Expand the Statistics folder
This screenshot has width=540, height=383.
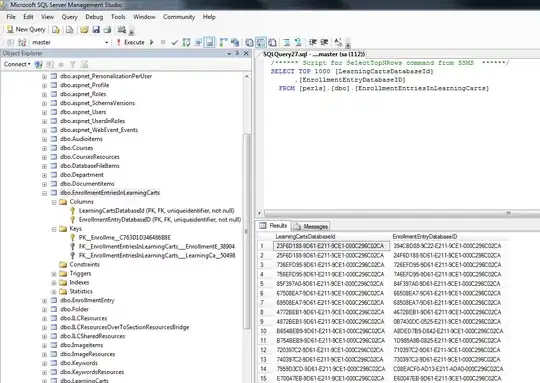54,292
